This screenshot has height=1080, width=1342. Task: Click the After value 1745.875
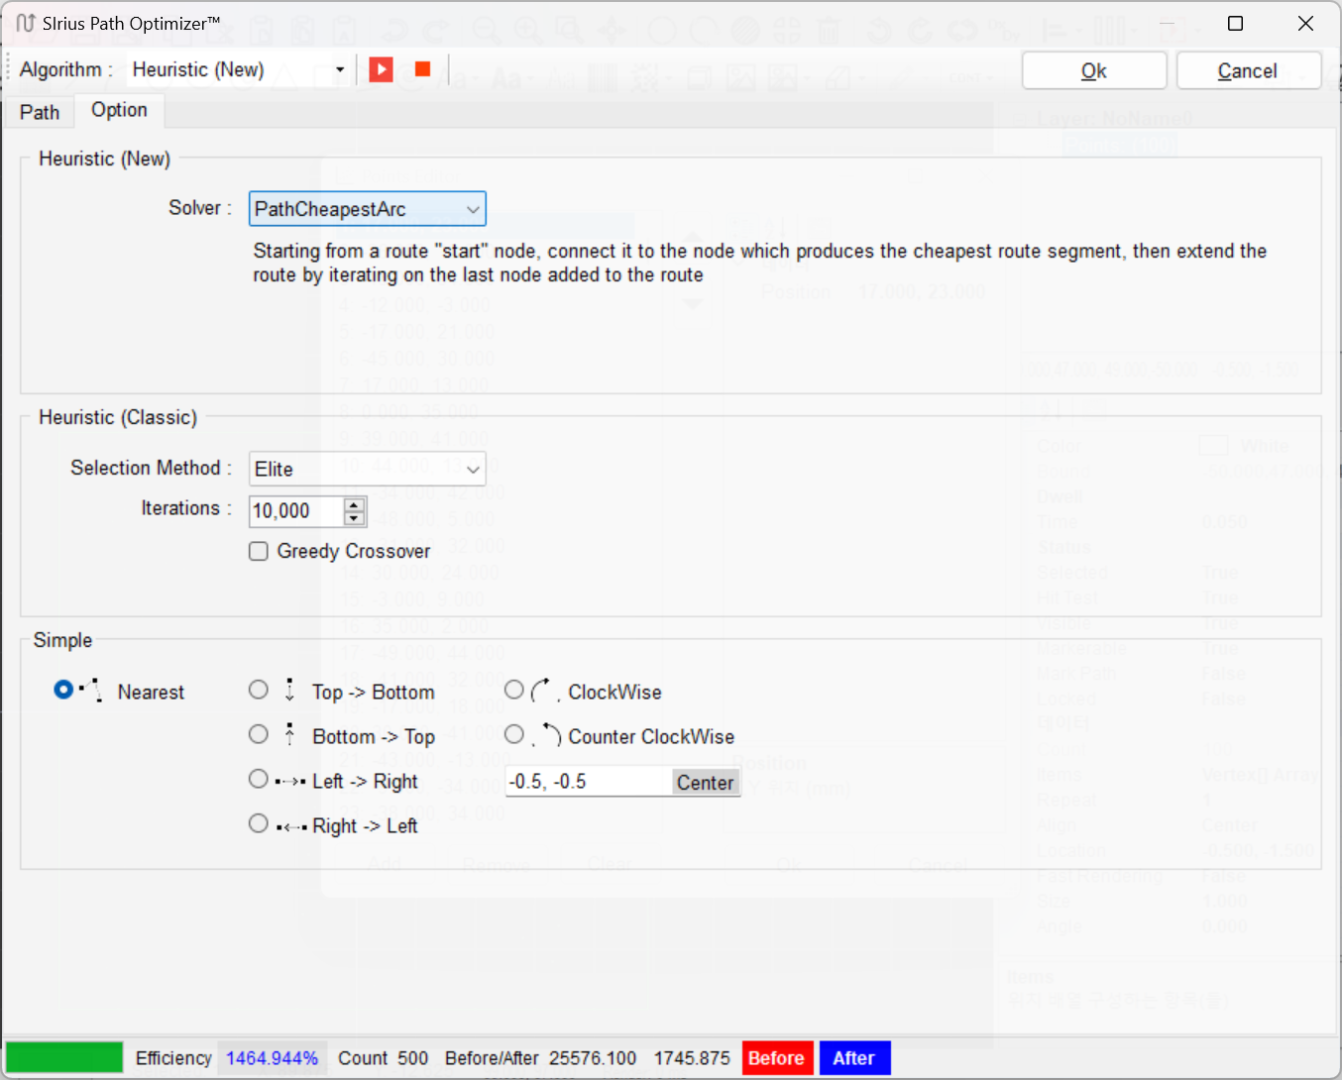click(x=692, y=1058)
